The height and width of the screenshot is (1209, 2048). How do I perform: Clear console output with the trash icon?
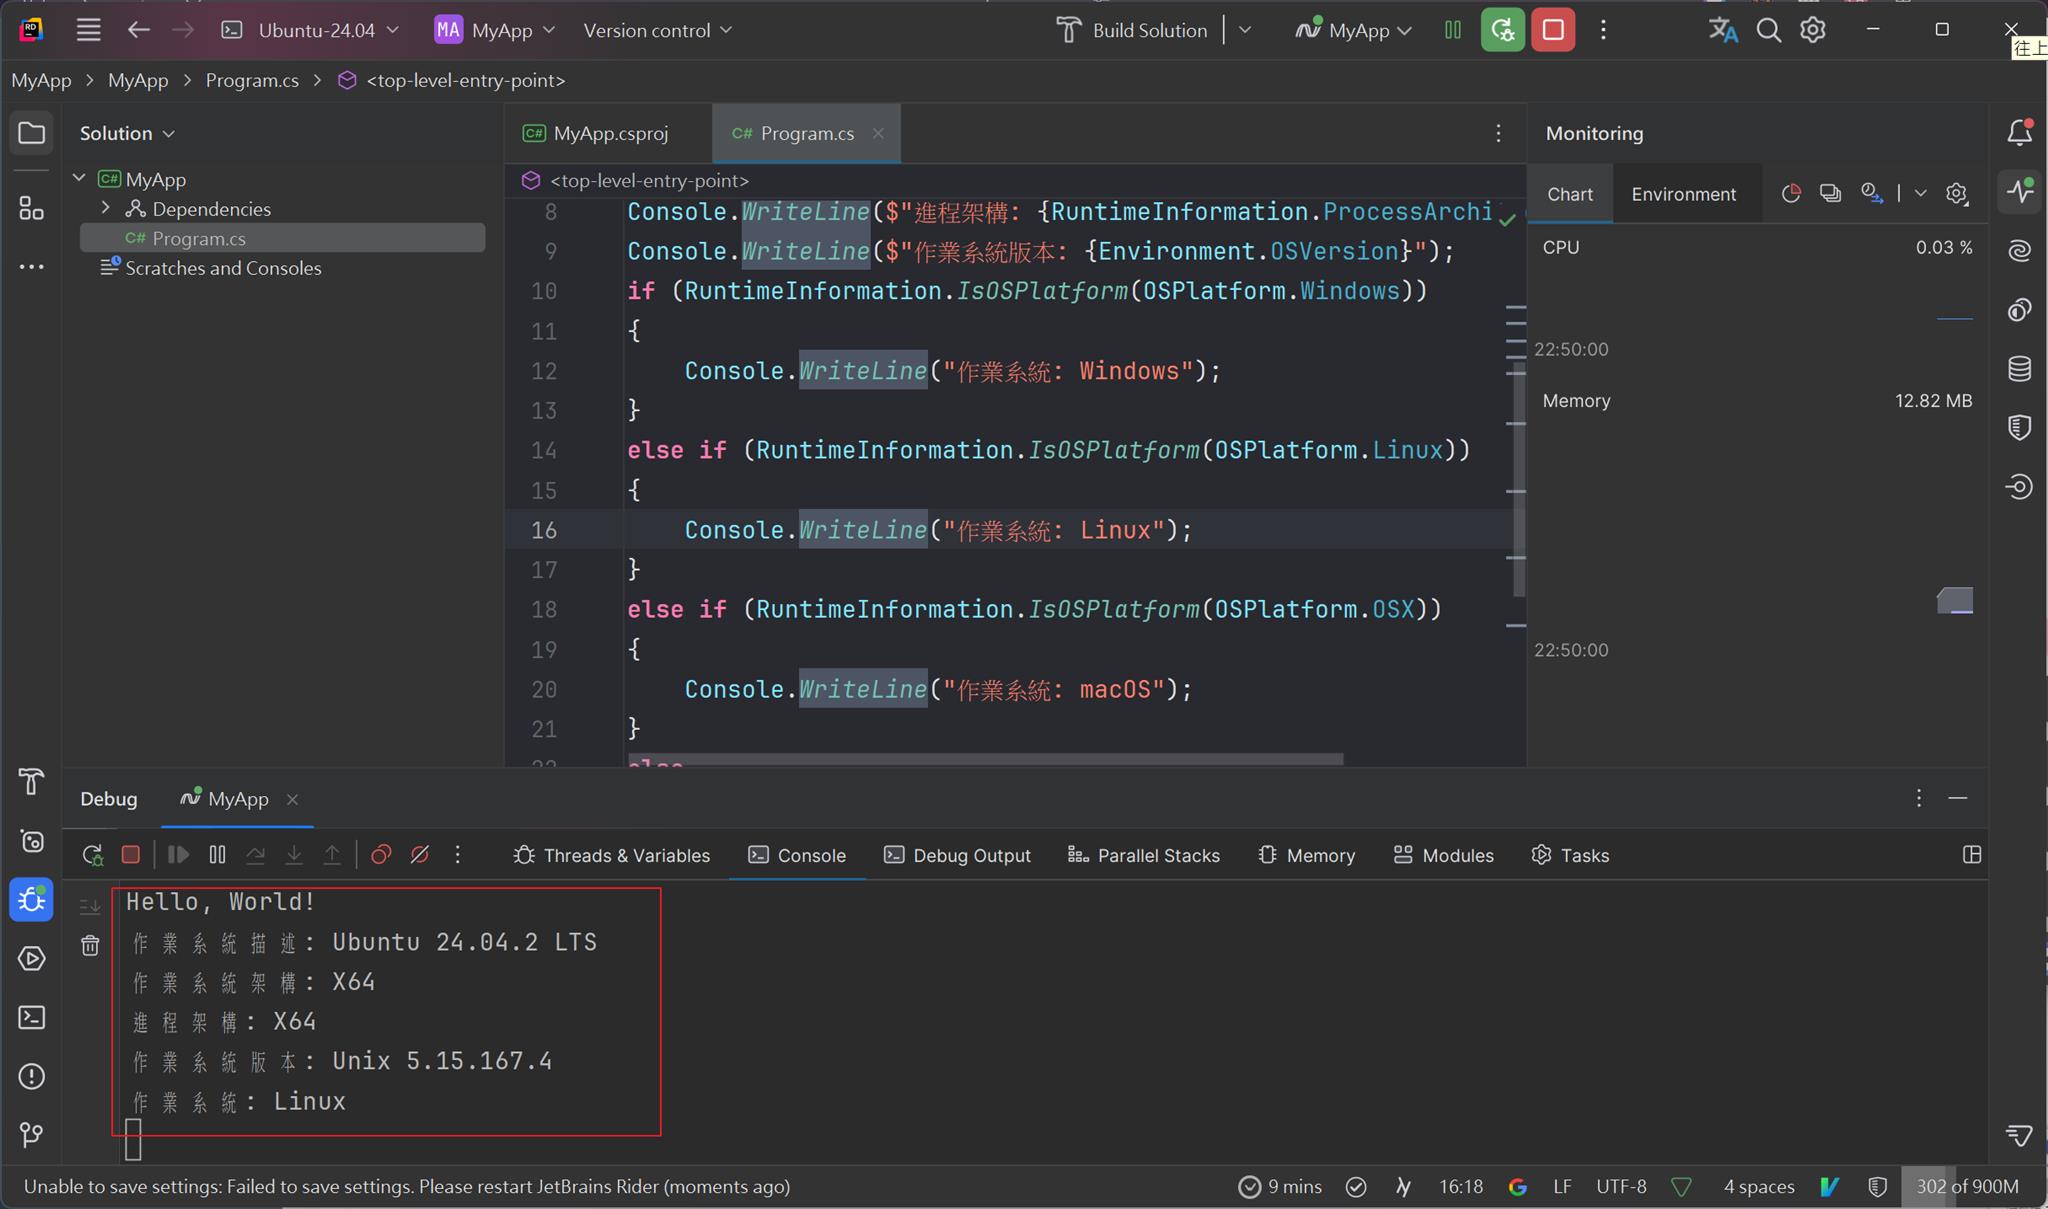(x=90, y=946)
